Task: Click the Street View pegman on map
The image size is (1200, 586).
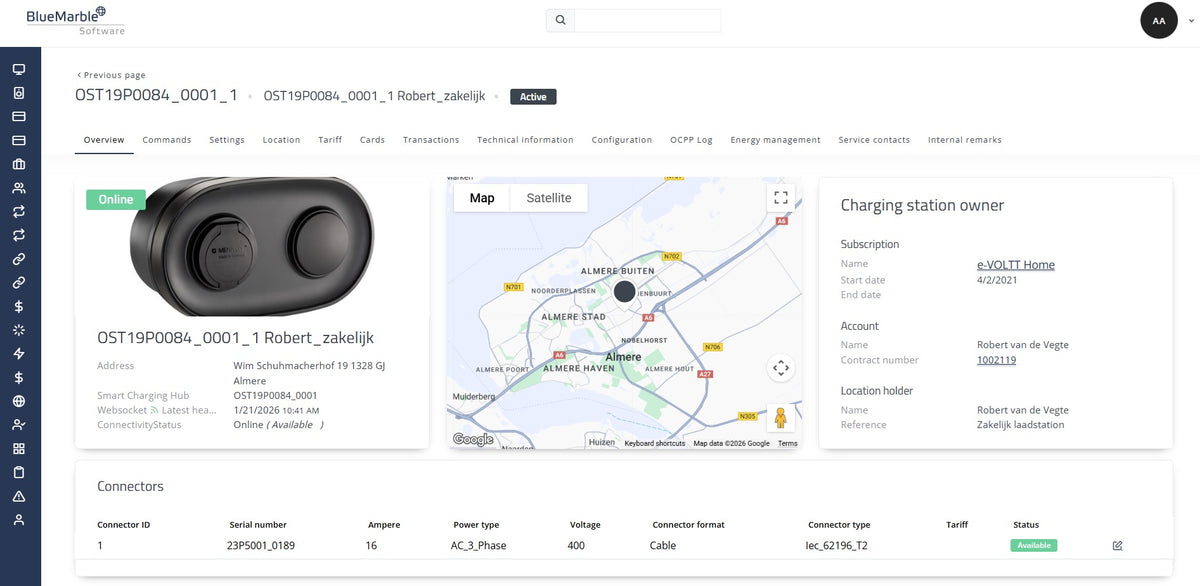Action: click(781, 417)
